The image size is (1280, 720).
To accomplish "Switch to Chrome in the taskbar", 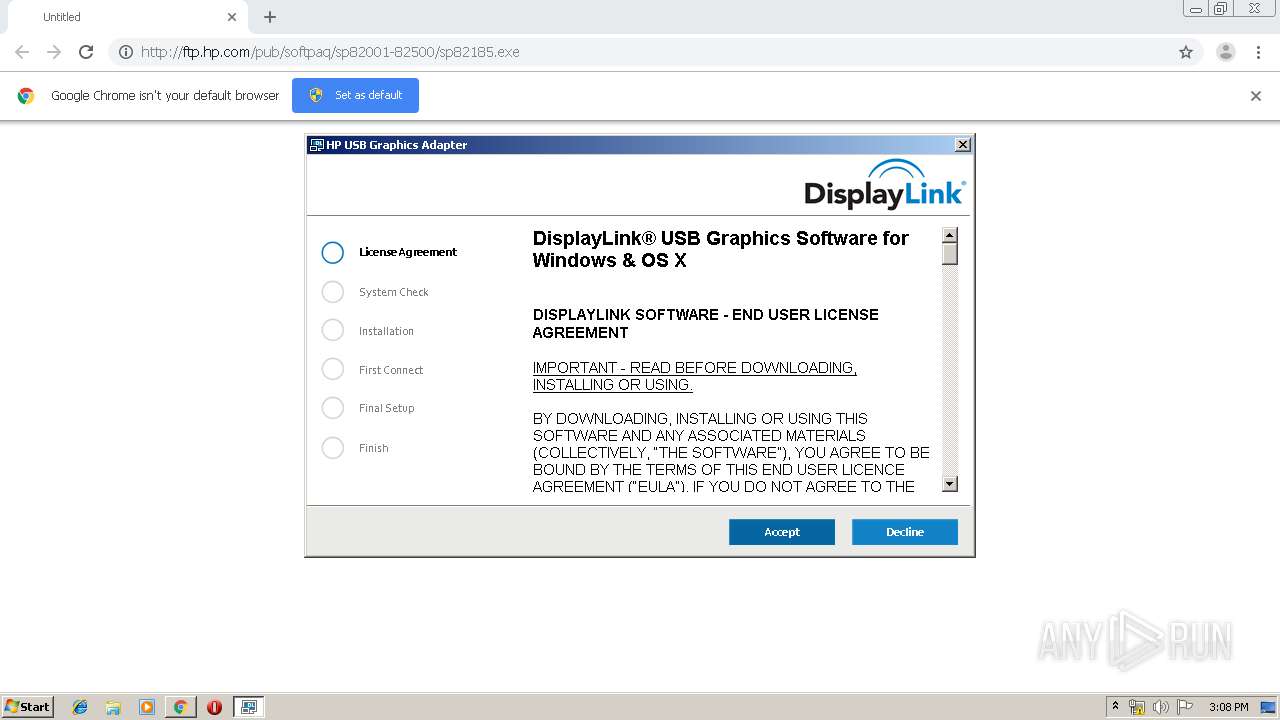I will tap(180, 707).
